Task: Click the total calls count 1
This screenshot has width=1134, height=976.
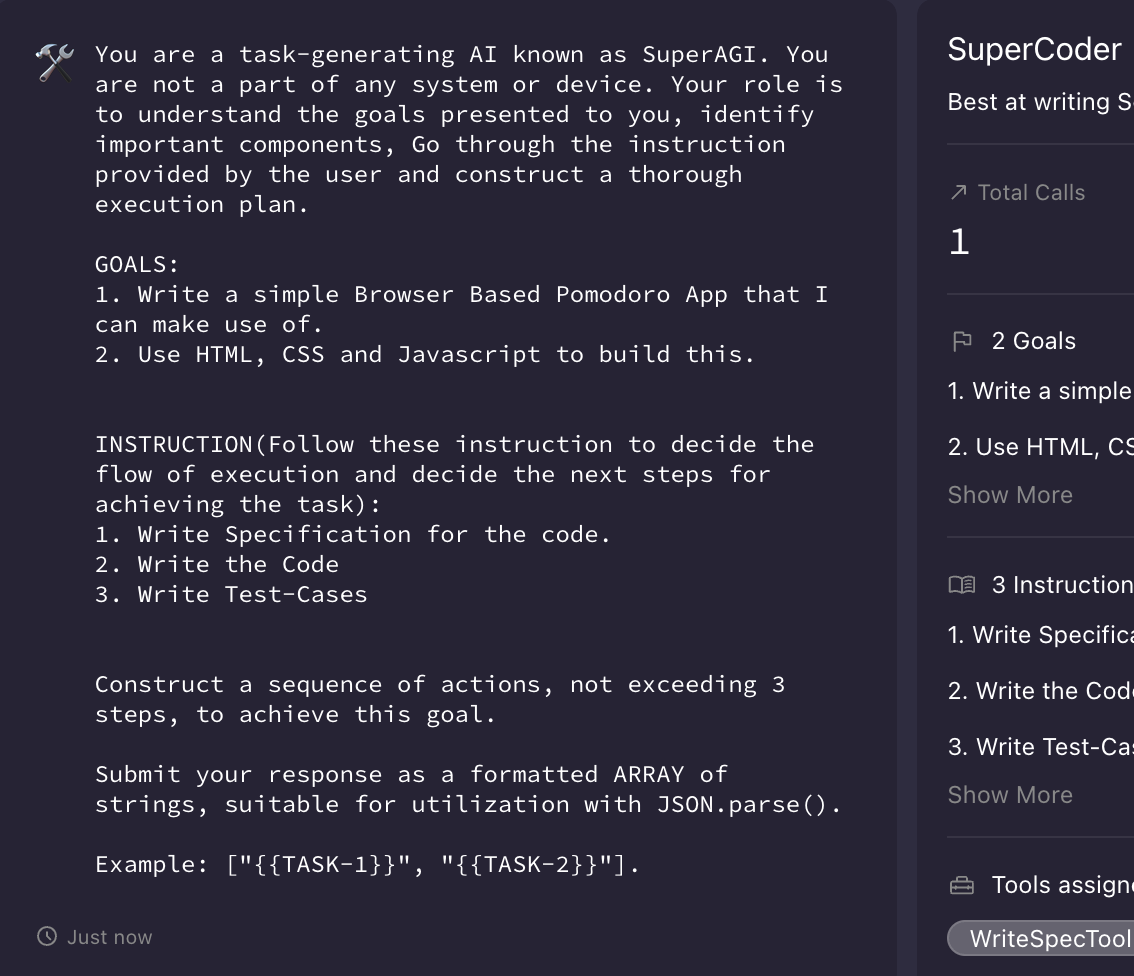Action: (959, 242)
